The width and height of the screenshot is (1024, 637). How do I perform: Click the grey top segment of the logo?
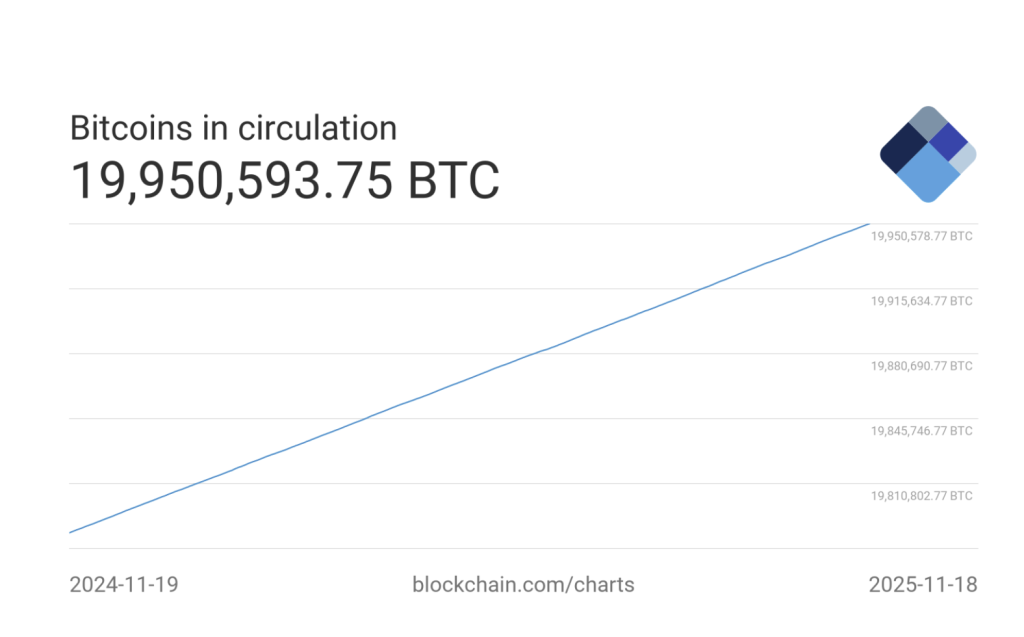[928, 122]
